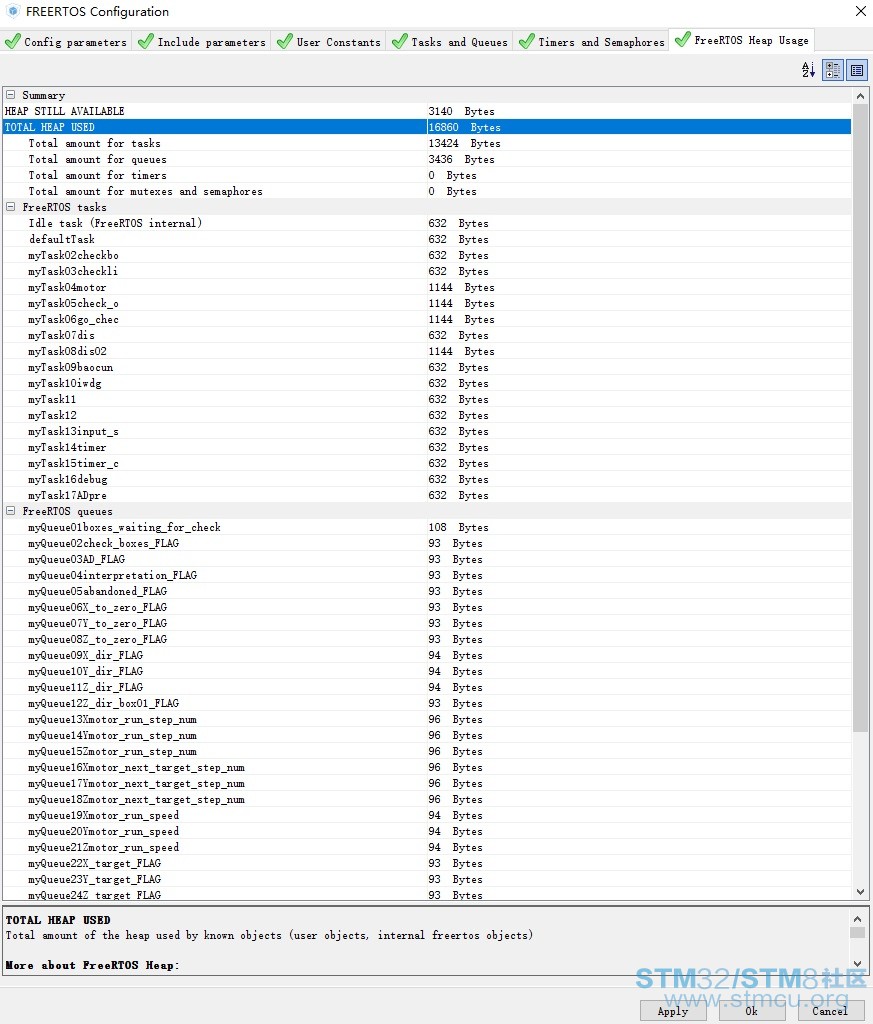Select the myTask10iwdg row
This screenshot has height=1024, width=873.
pyautogui.click(x=427, y=383)
